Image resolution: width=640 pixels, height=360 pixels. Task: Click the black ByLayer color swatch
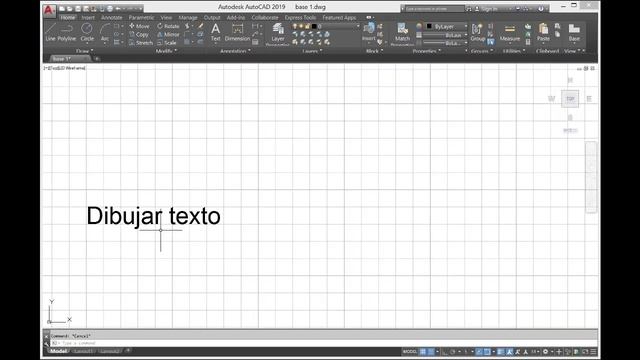[429, 27]
